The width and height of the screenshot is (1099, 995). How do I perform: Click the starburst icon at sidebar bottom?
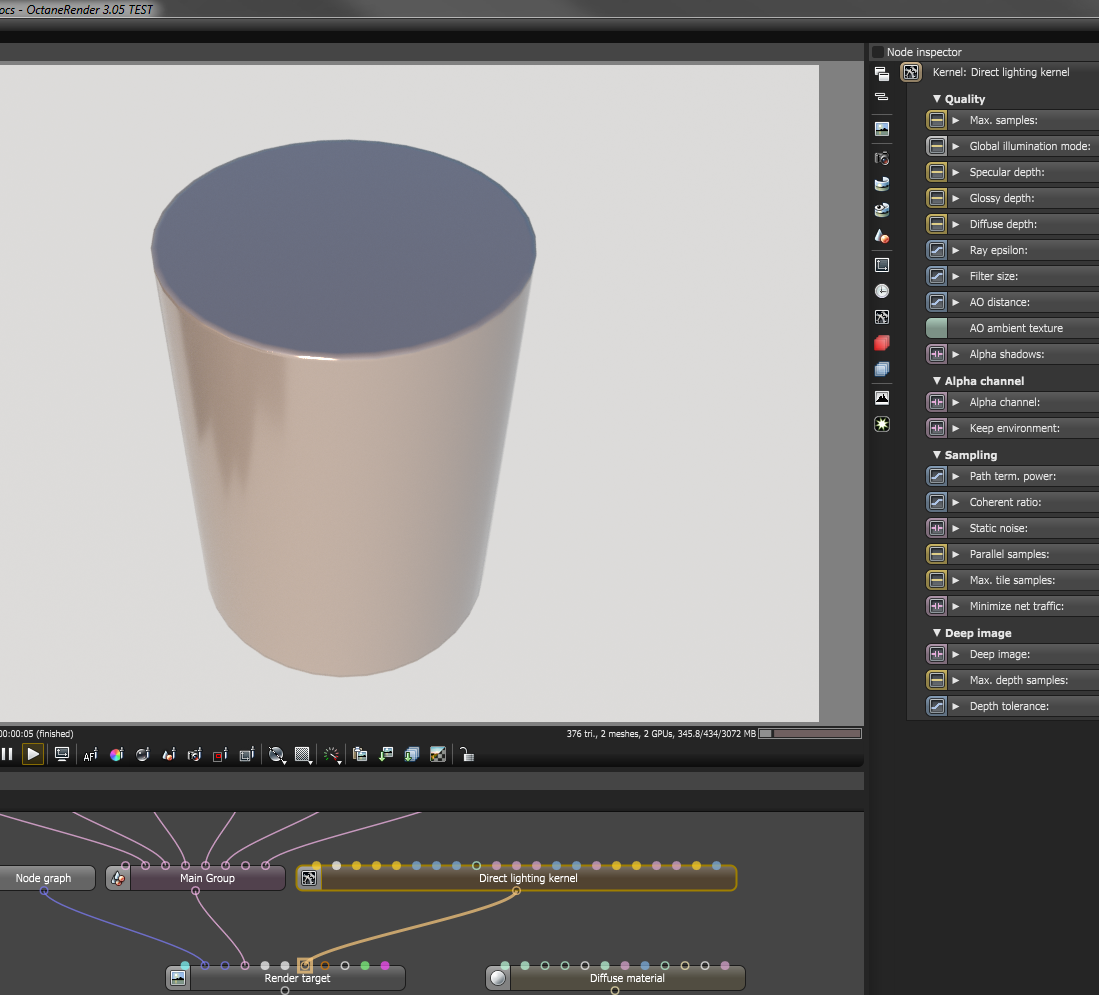pos(881,424)
